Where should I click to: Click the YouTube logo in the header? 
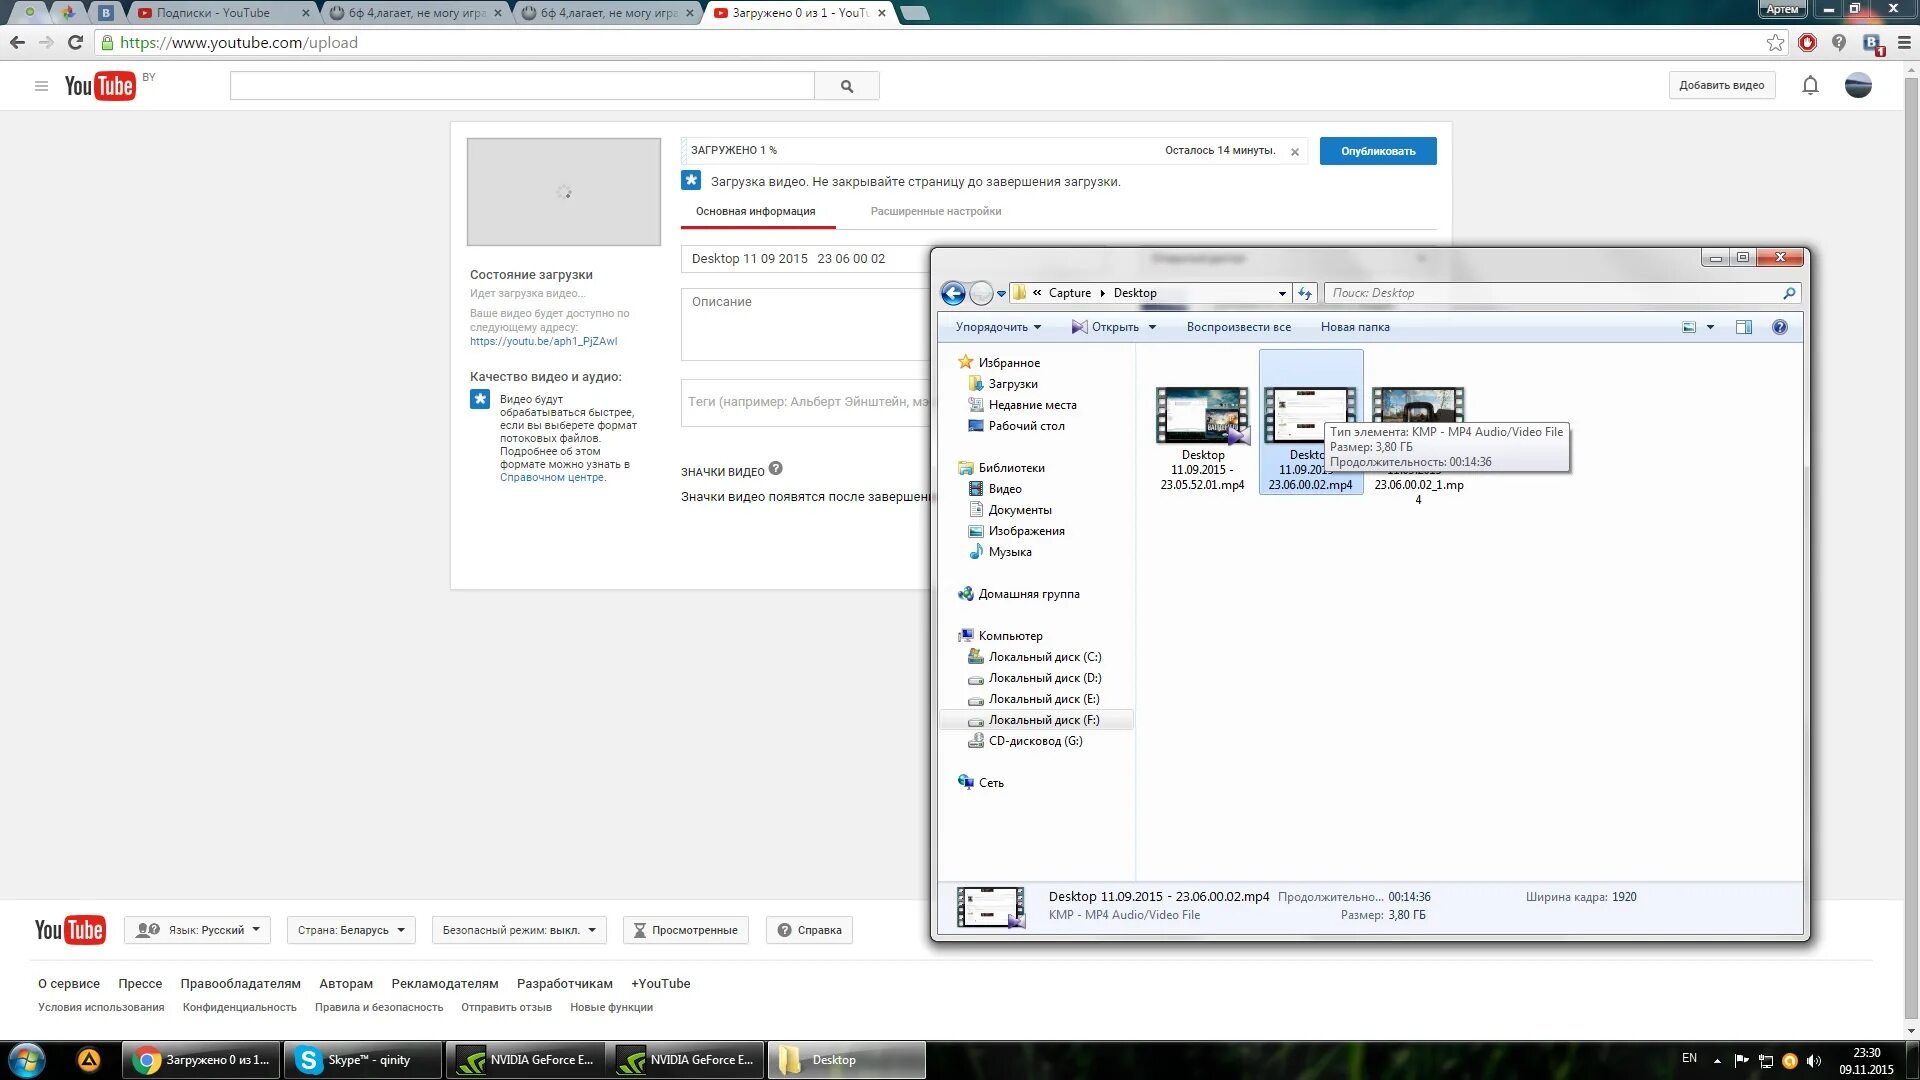point(99,86)
